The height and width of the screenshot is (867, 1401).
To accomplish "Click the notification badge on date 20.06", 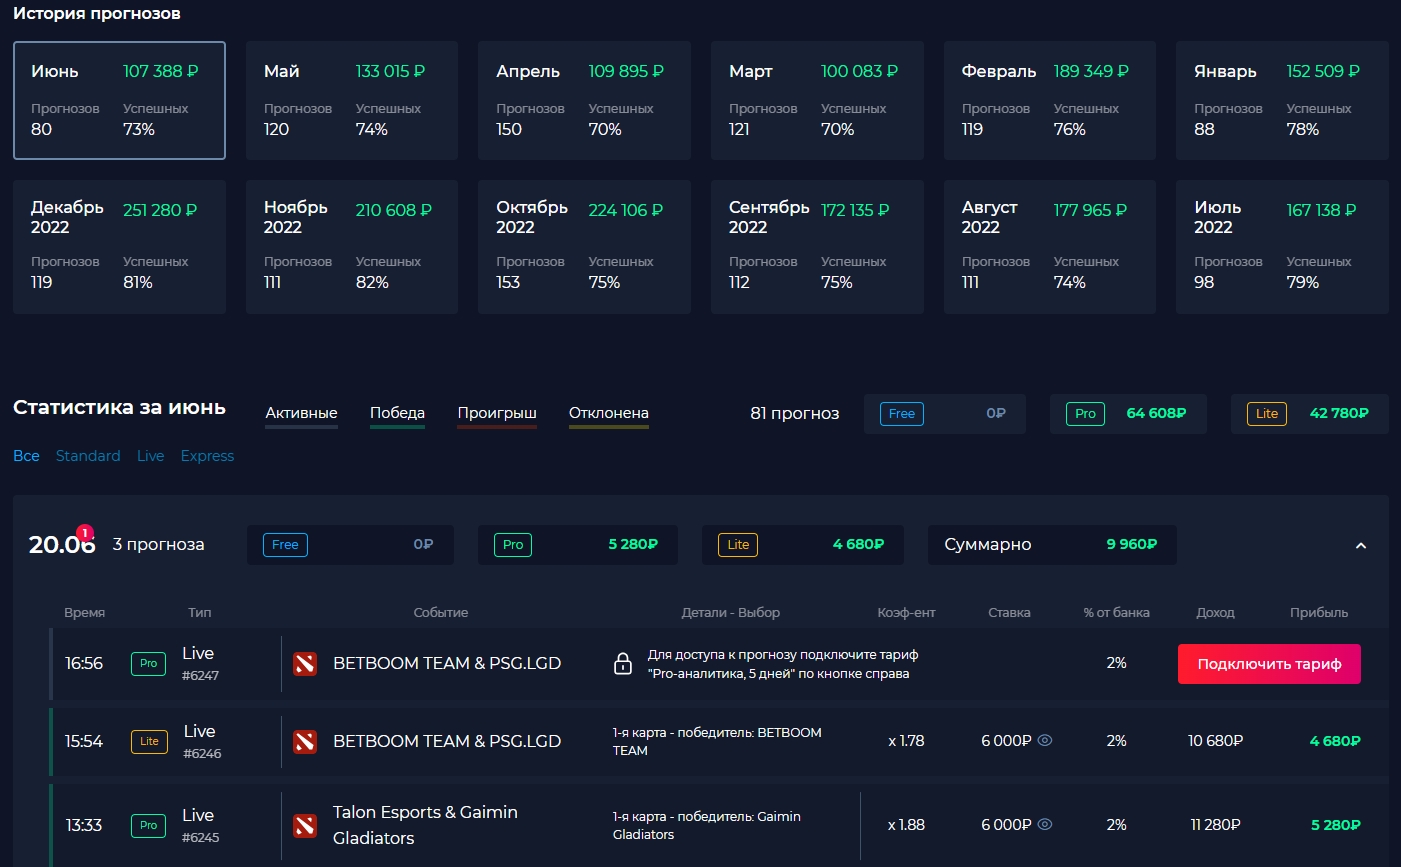I will [85, 533].
